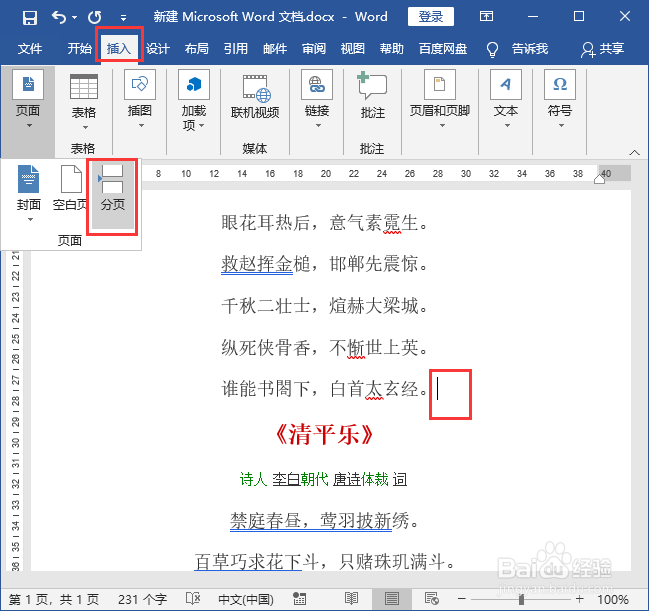
Task: Switch to Read Mode view icon
Action: (x=351, y=598)
